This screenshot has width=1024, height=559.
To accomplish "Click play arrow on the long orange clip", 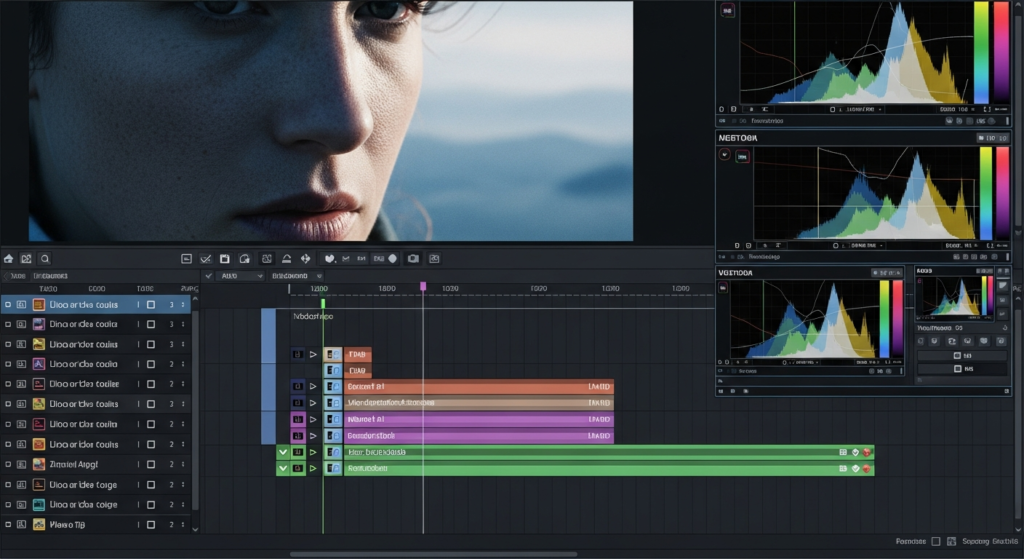I will coord(313,386).
